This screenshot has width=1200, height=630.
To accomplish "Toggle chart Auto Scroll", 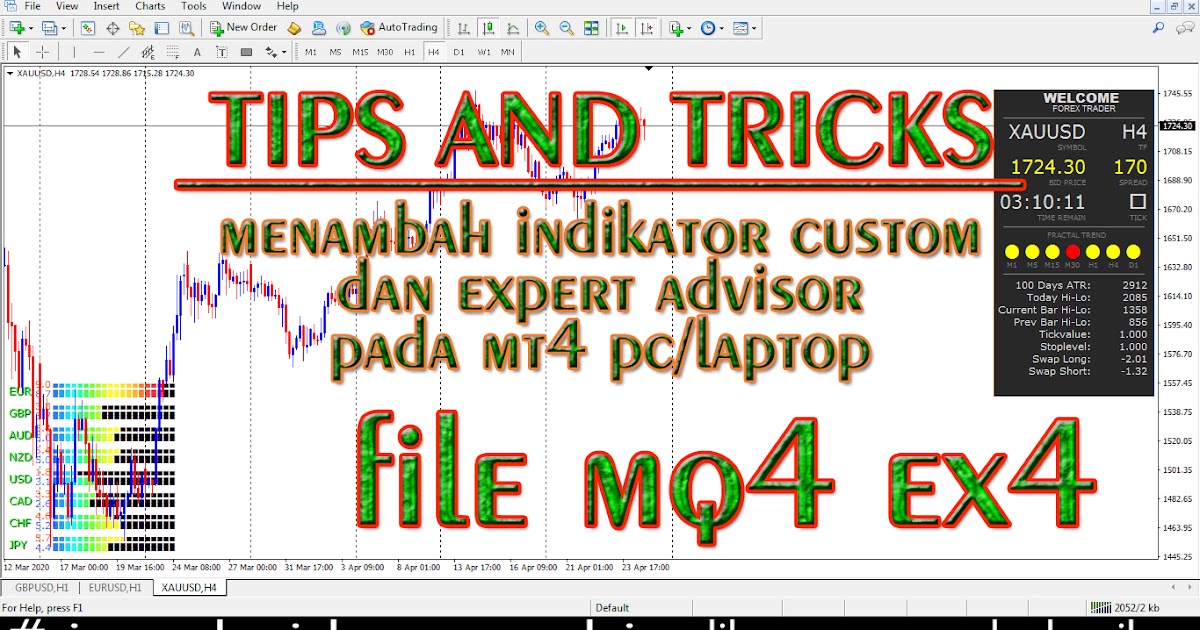I will click(x=621, y=28).
